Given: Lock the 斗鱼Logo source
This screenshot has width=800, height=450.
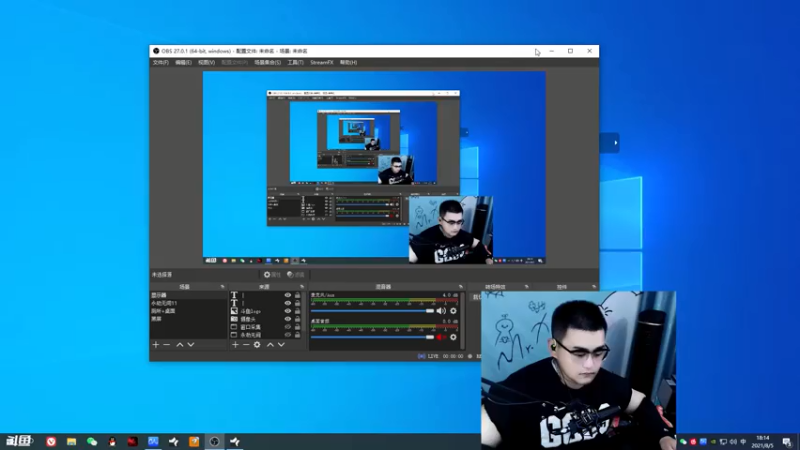Looking at the screenshot, I should pos(297,311).
